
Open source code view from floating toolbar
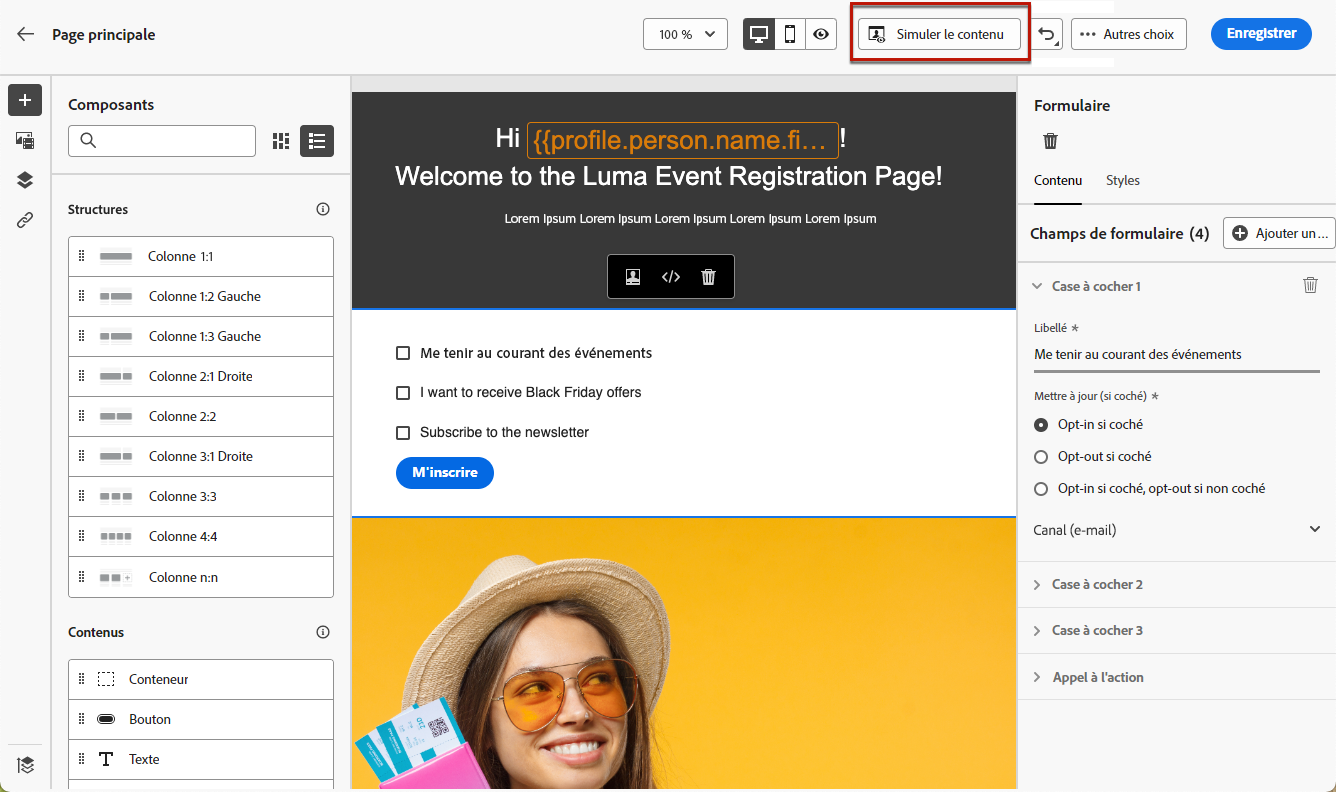[x=671, y=277]
